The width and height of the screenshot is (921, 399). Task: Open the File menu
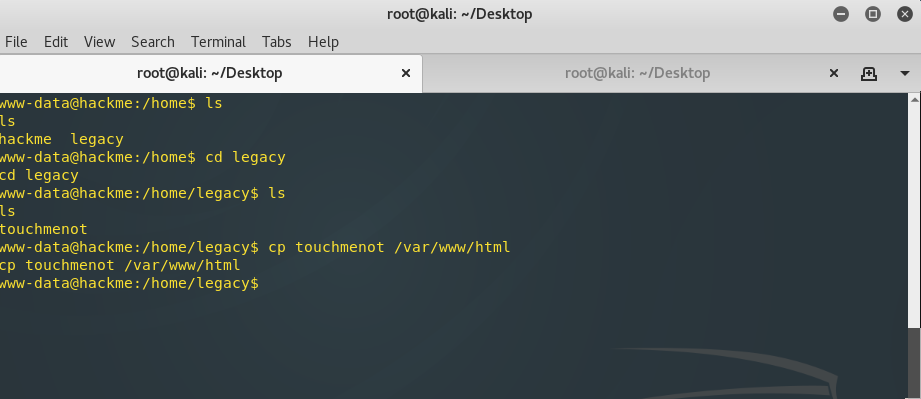click(16, 42)
